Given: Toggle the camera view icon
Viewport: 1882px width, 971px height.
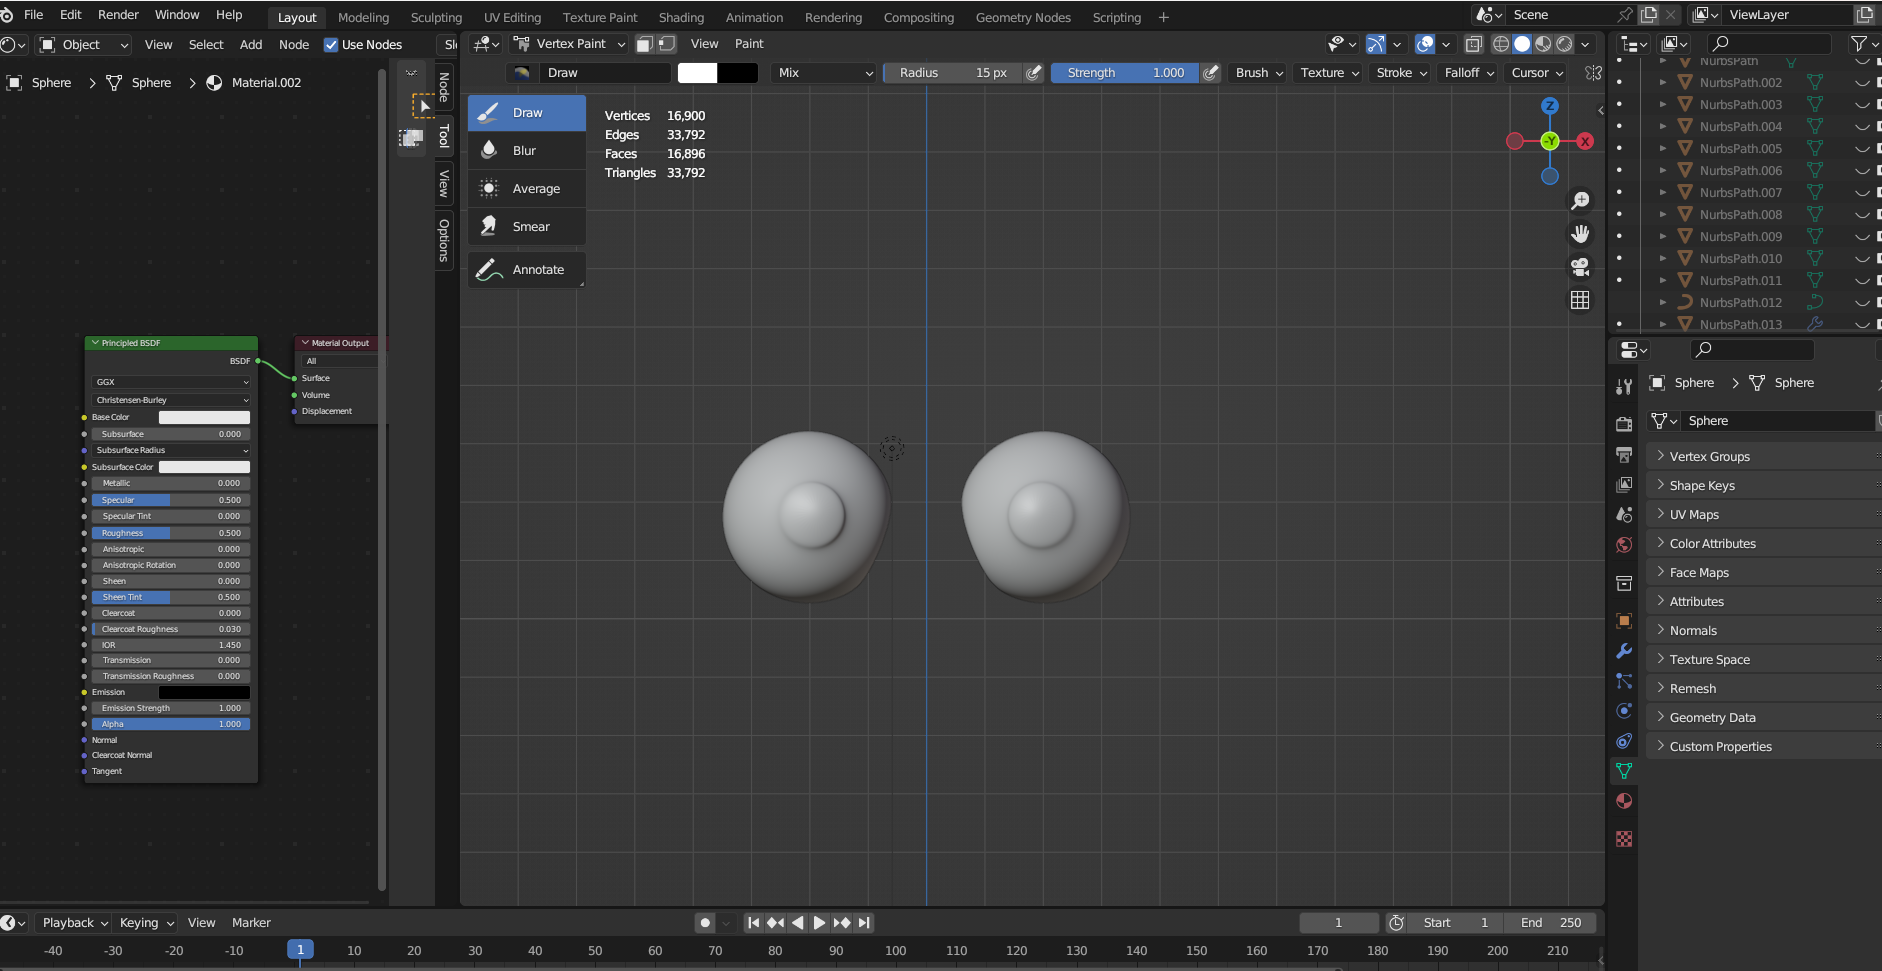Looking at the screenshot, I should tap(1580, 267).
